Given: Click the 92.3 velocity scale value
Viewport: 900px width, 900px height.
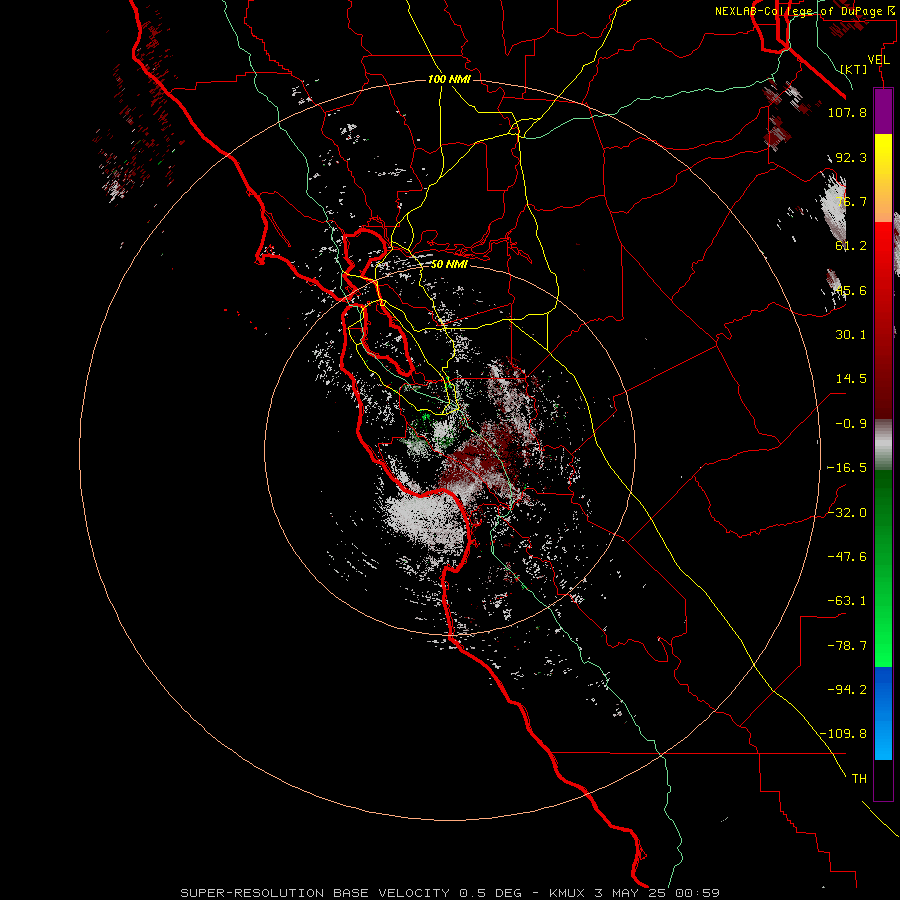Looking at the screenshot, I should pyautogui.click(x=851, y=157).
